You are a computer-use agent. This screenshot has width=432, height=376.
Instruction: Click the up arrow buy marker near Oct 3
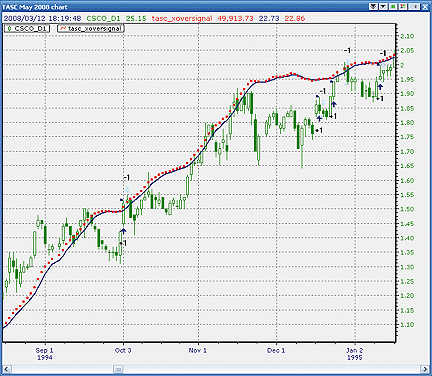tap(124, 231)
